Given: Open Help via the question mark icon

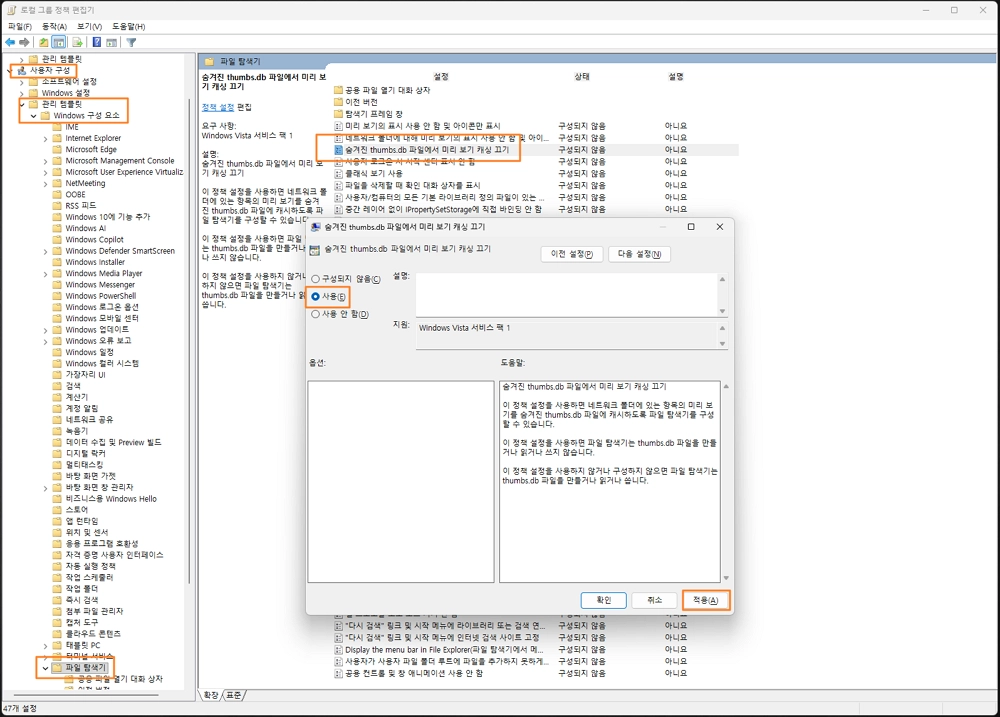Looking at the screenshot, I should coord(97,43).
